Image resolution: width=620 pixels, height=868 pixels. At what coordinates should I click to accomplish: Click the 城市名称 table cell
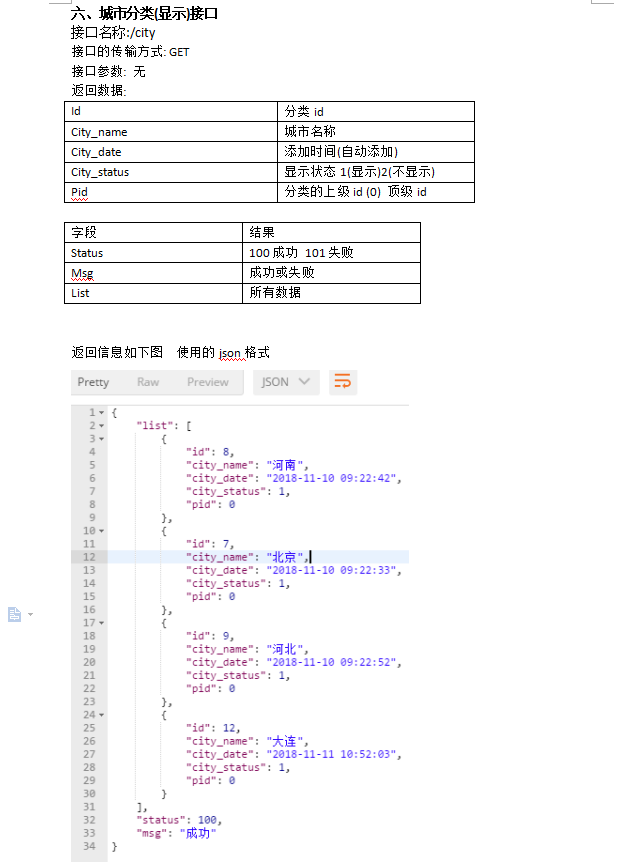[376, 132]
